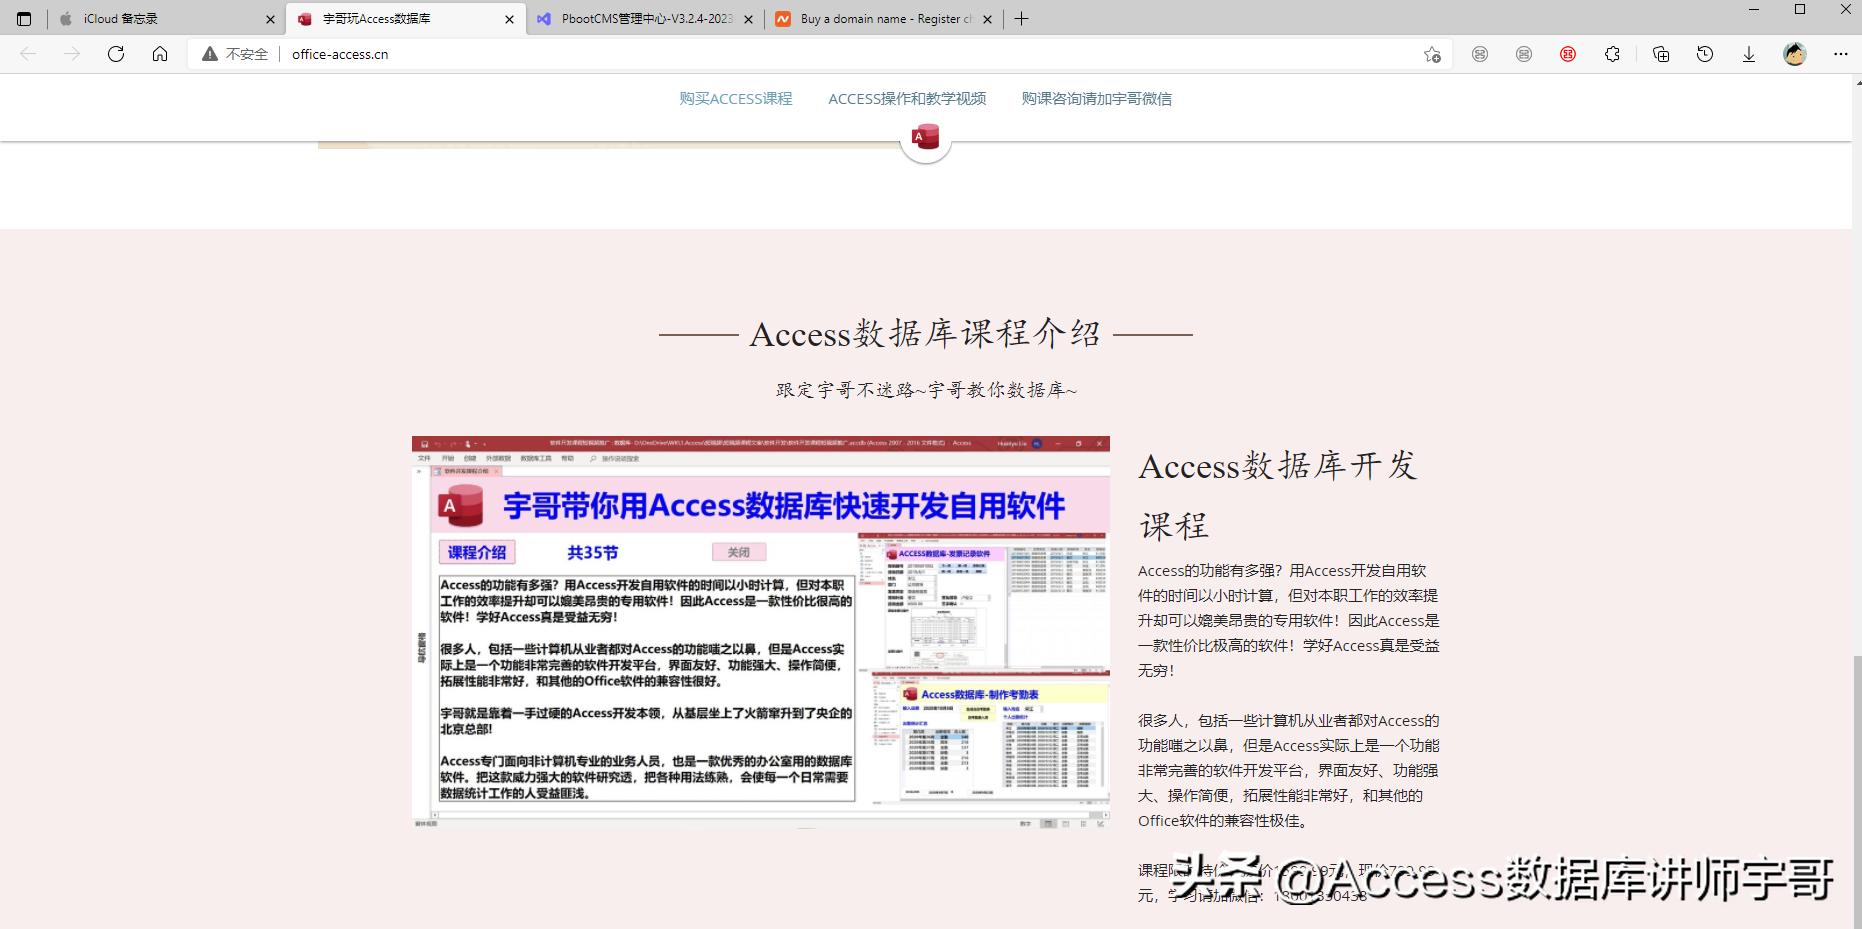Open Collections in the toolbar
This screenshot has height=929, width=1862.
click(1660, 54)
